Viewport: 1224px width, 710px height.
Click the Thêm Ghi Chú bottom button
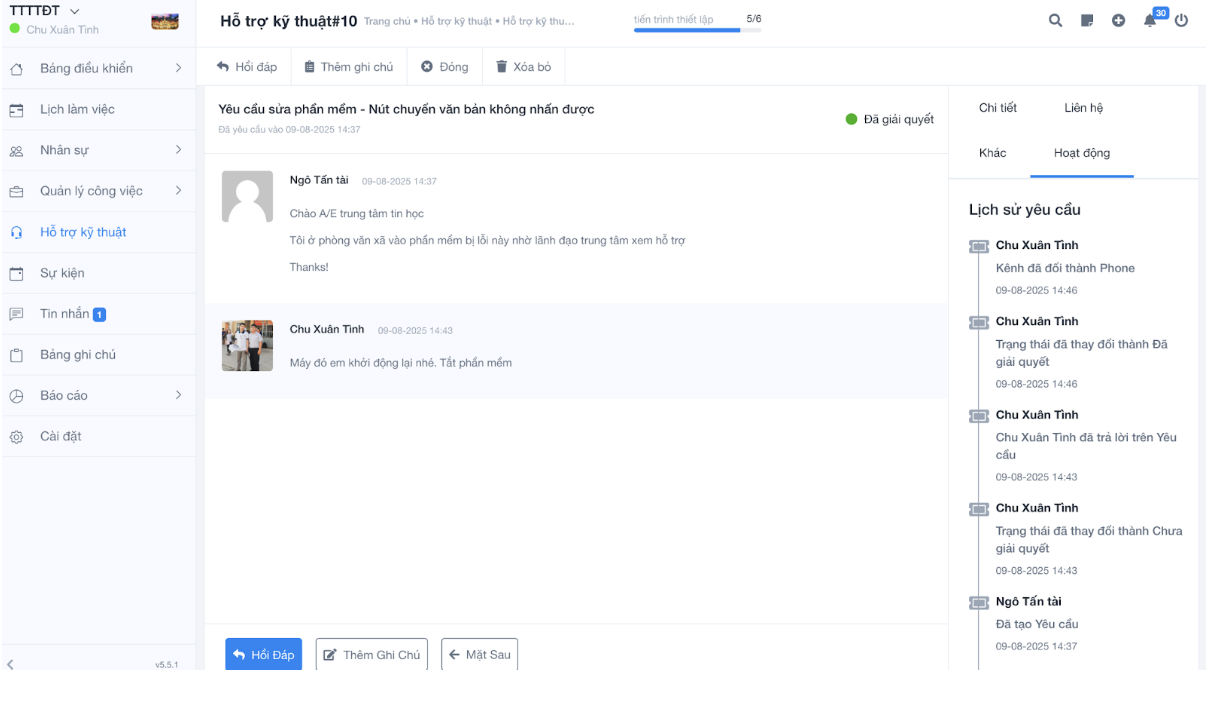(x=371, y=655)
